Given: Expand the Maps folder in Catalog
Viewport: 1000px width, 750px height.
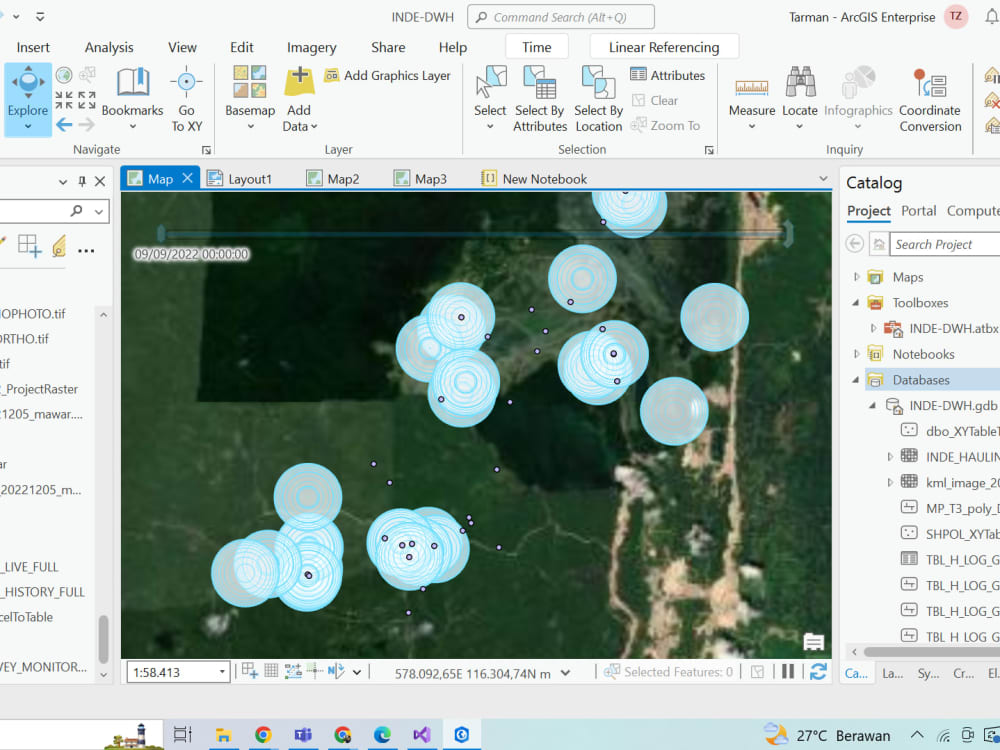Looking at the screenshot, I should 857,277.
